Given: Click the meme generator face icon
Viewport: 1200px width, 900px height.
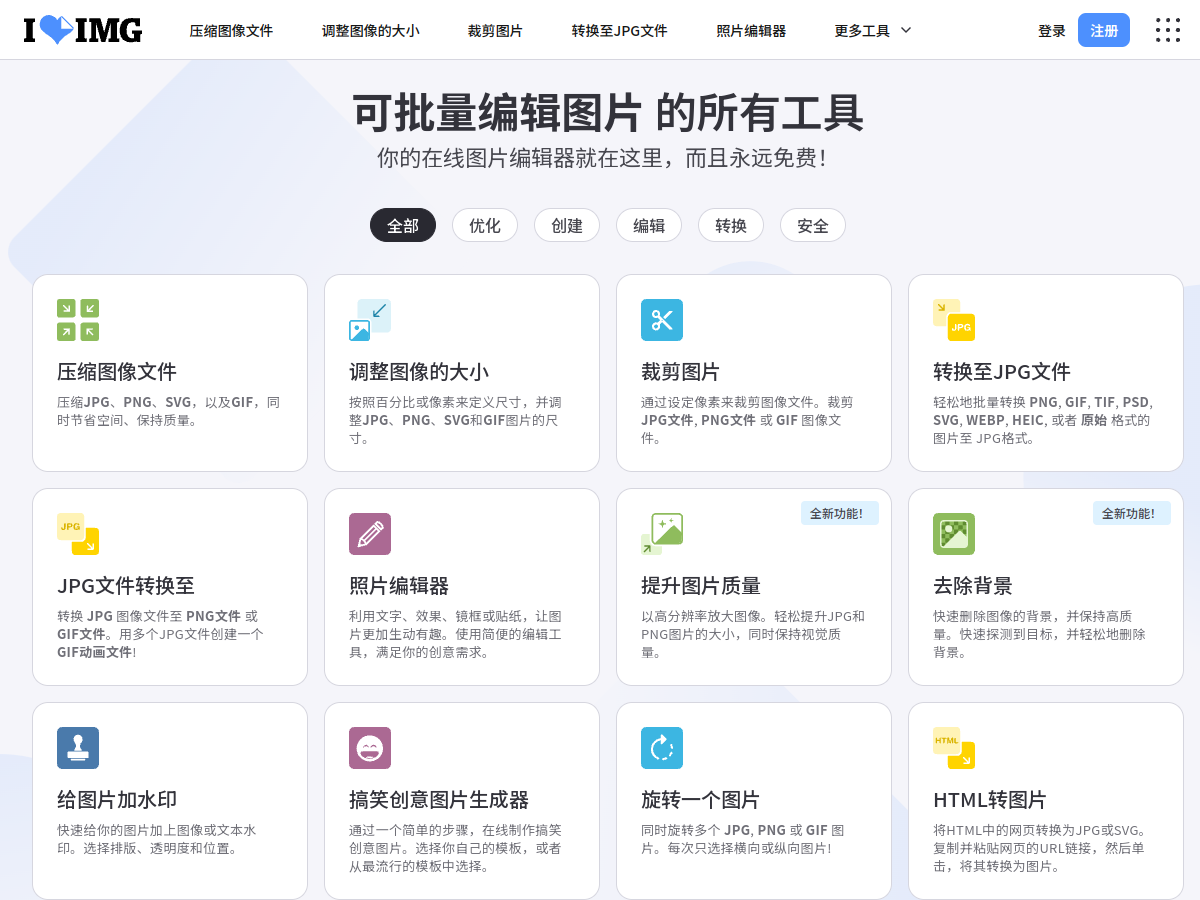Looking at the screenshot, I should [370, 748].
